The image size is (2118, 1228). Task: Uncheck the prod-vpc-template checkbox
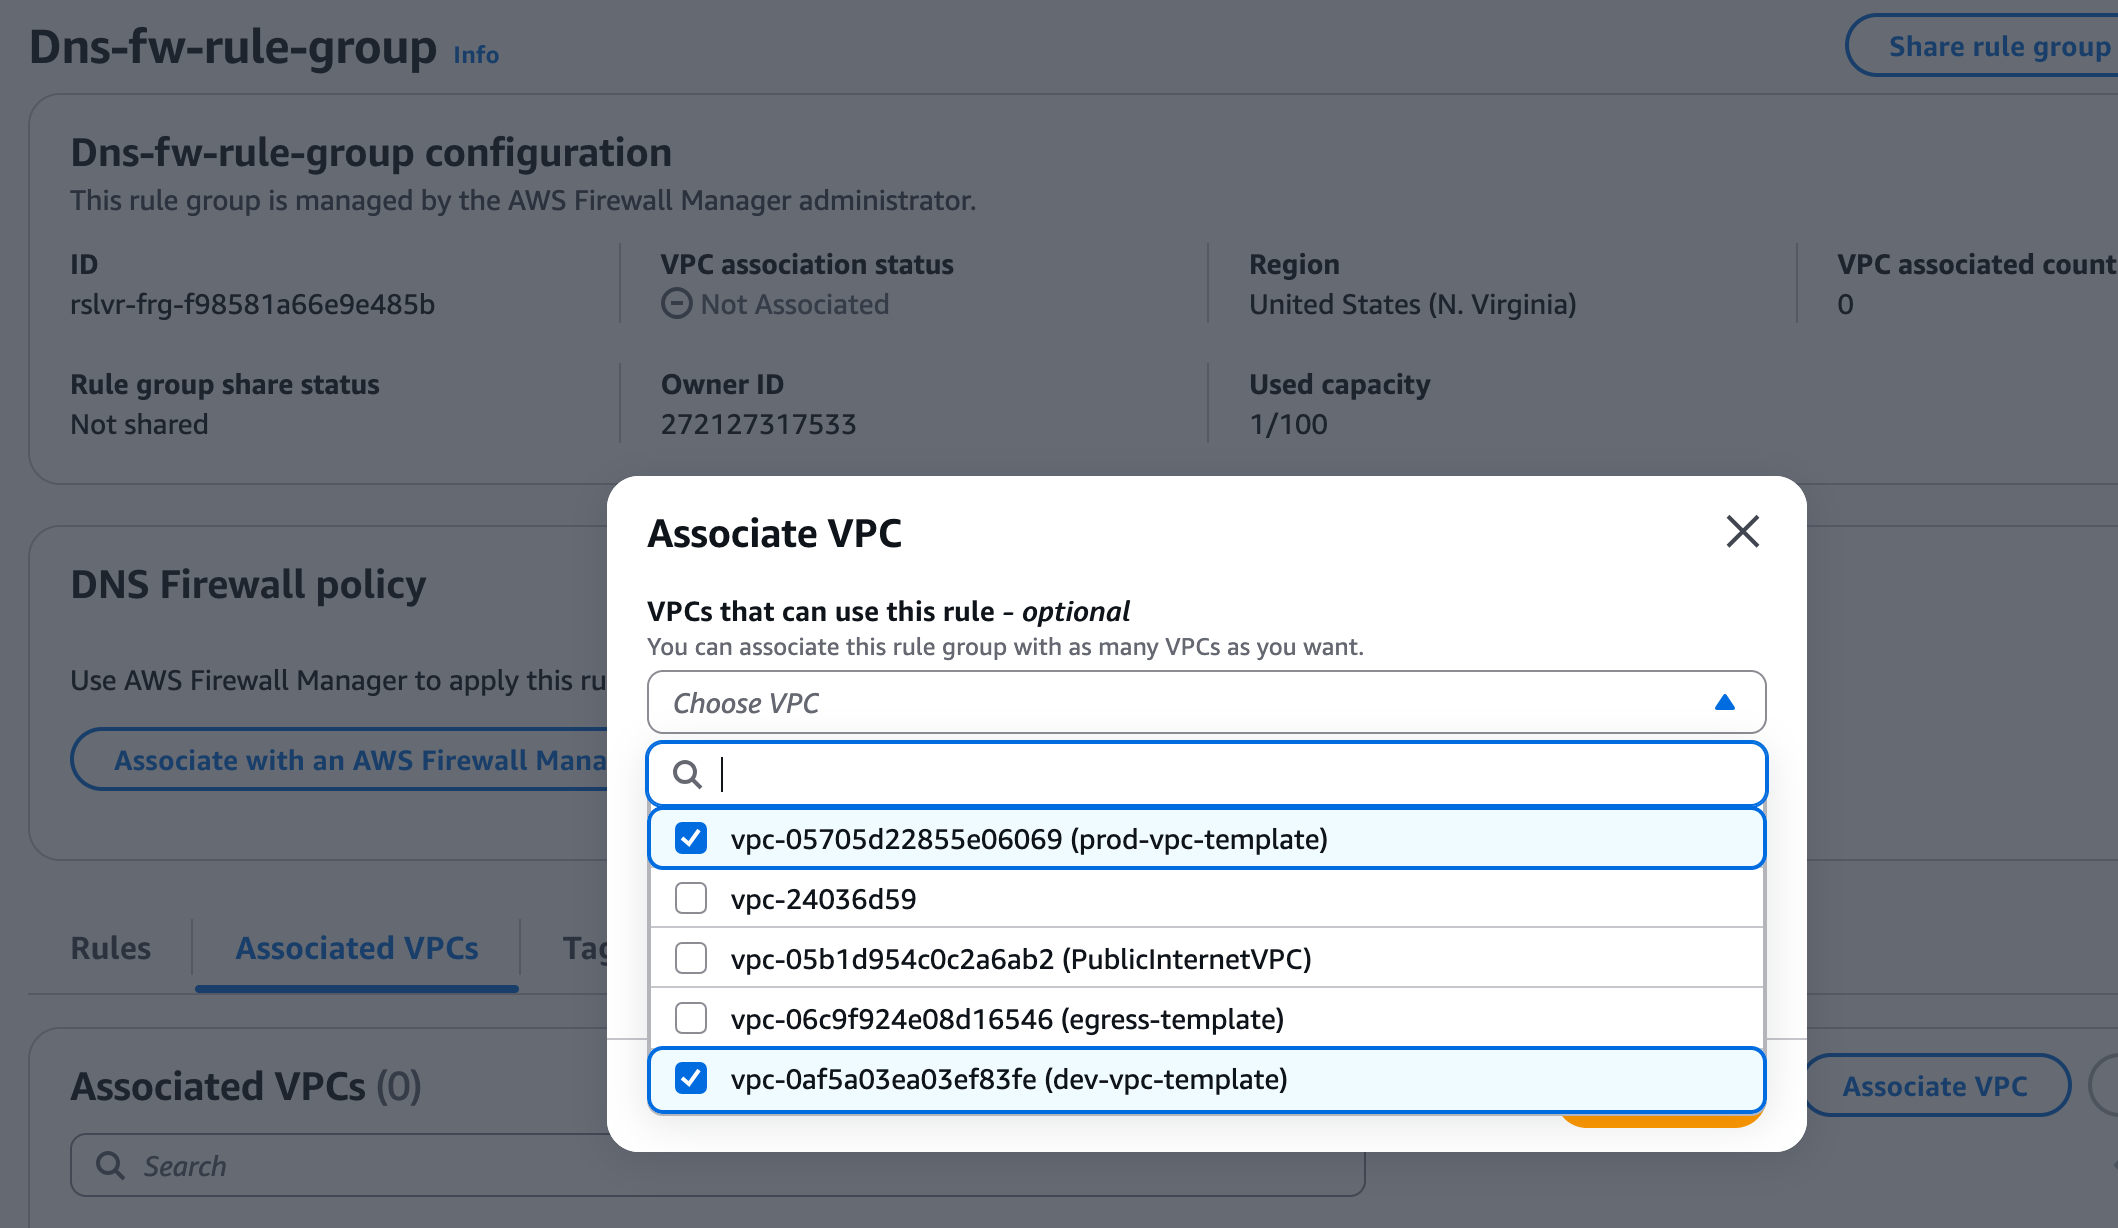691,838
